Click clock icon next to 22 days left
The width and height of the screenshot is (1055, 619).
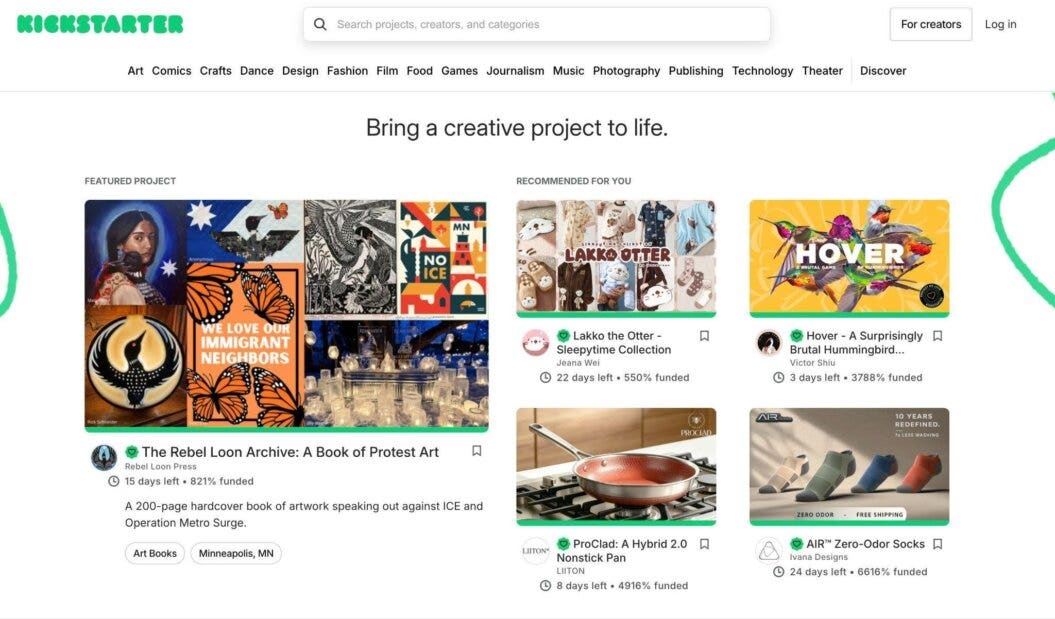[545, 377]
